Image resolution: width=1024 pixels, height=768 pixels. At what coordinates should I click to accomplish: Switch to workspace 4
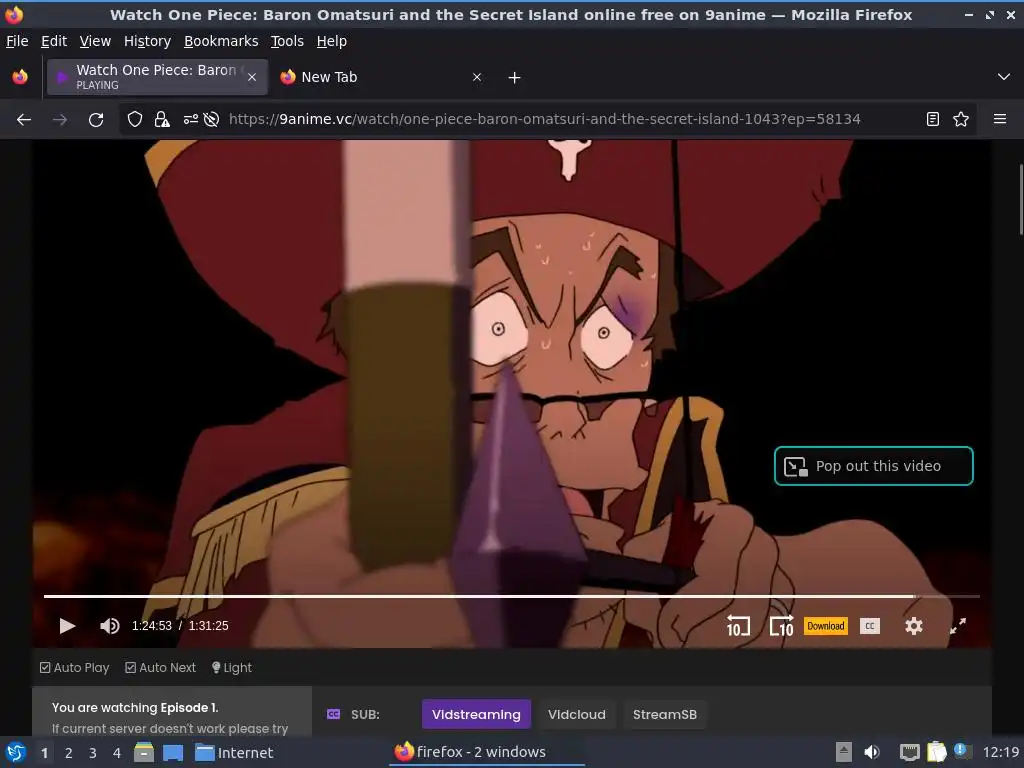click(x=117, y=753)
